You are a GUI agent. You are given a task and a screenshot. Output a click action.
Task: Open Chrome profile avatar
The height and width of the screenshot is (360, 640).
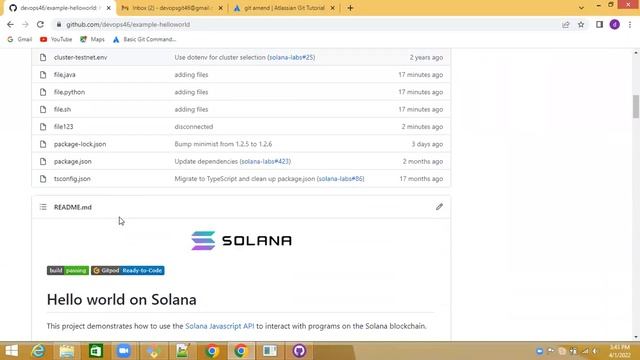point(615,24)
